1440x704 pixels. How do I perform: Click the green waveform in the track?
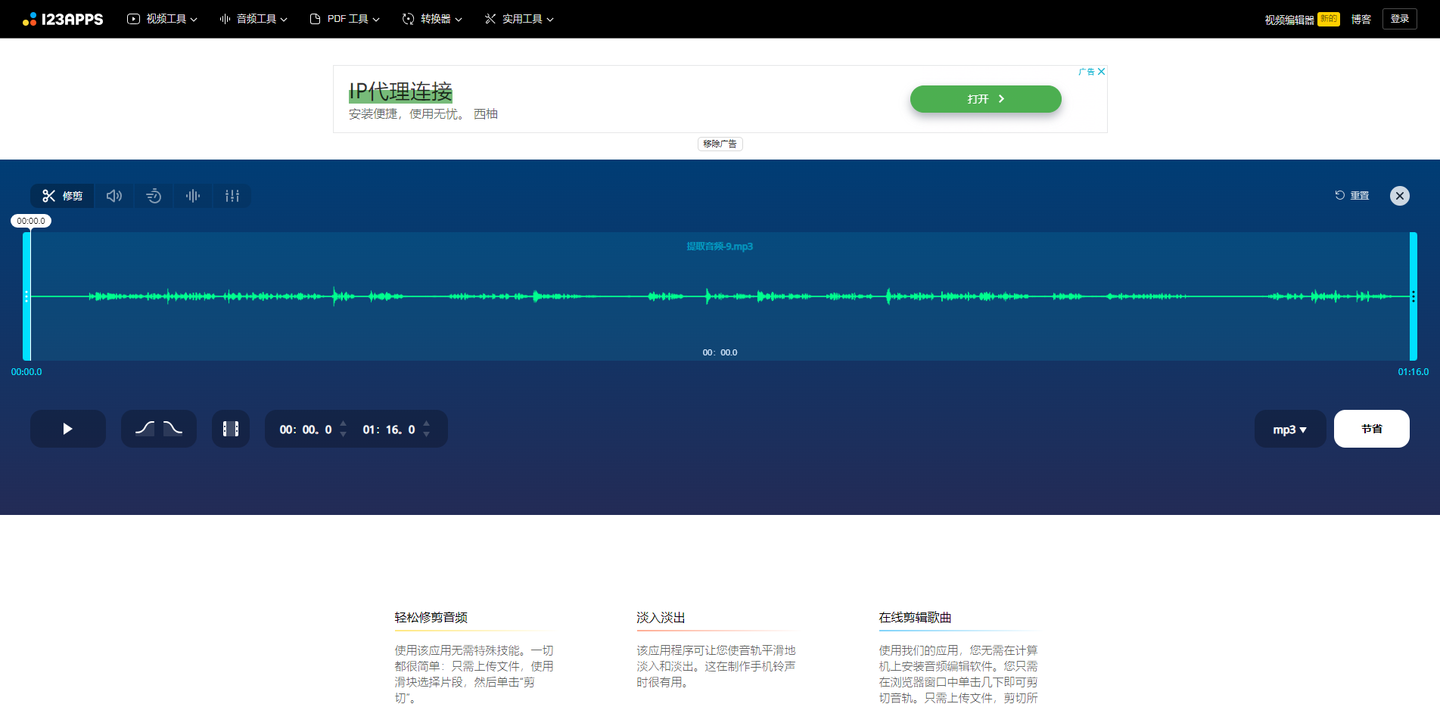[720, 296]
